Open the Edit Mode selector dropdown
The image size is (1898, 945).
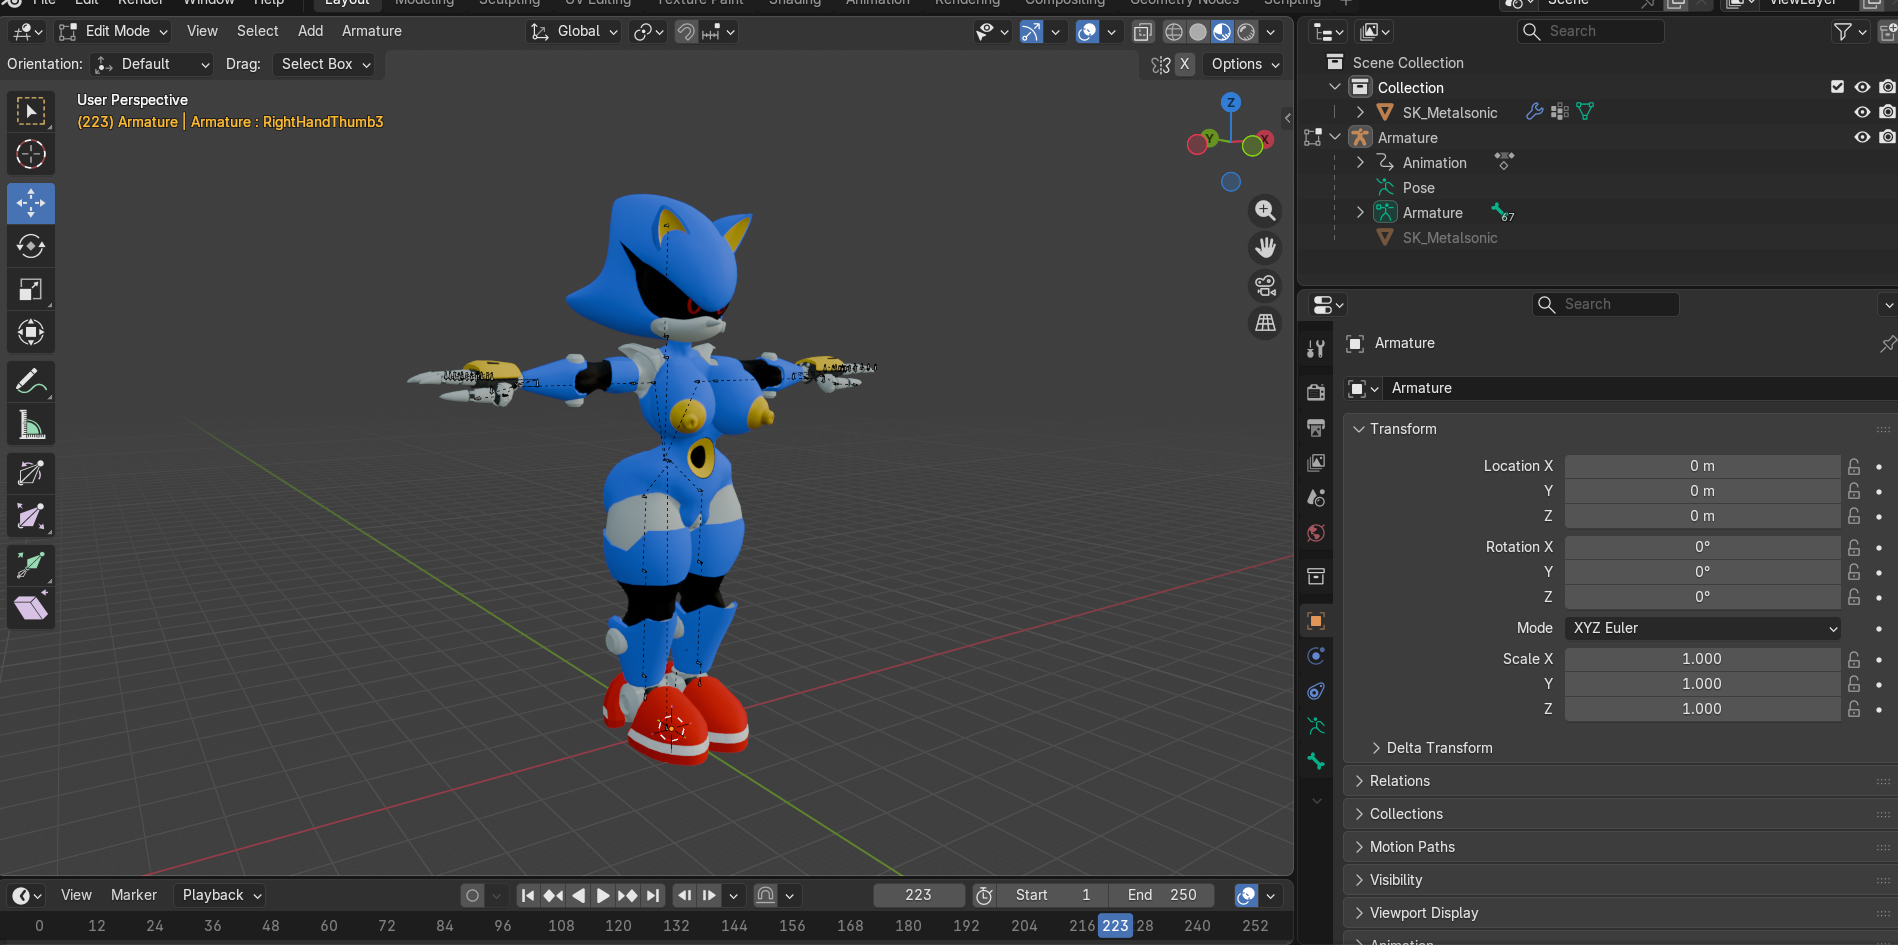click(113, 32)
